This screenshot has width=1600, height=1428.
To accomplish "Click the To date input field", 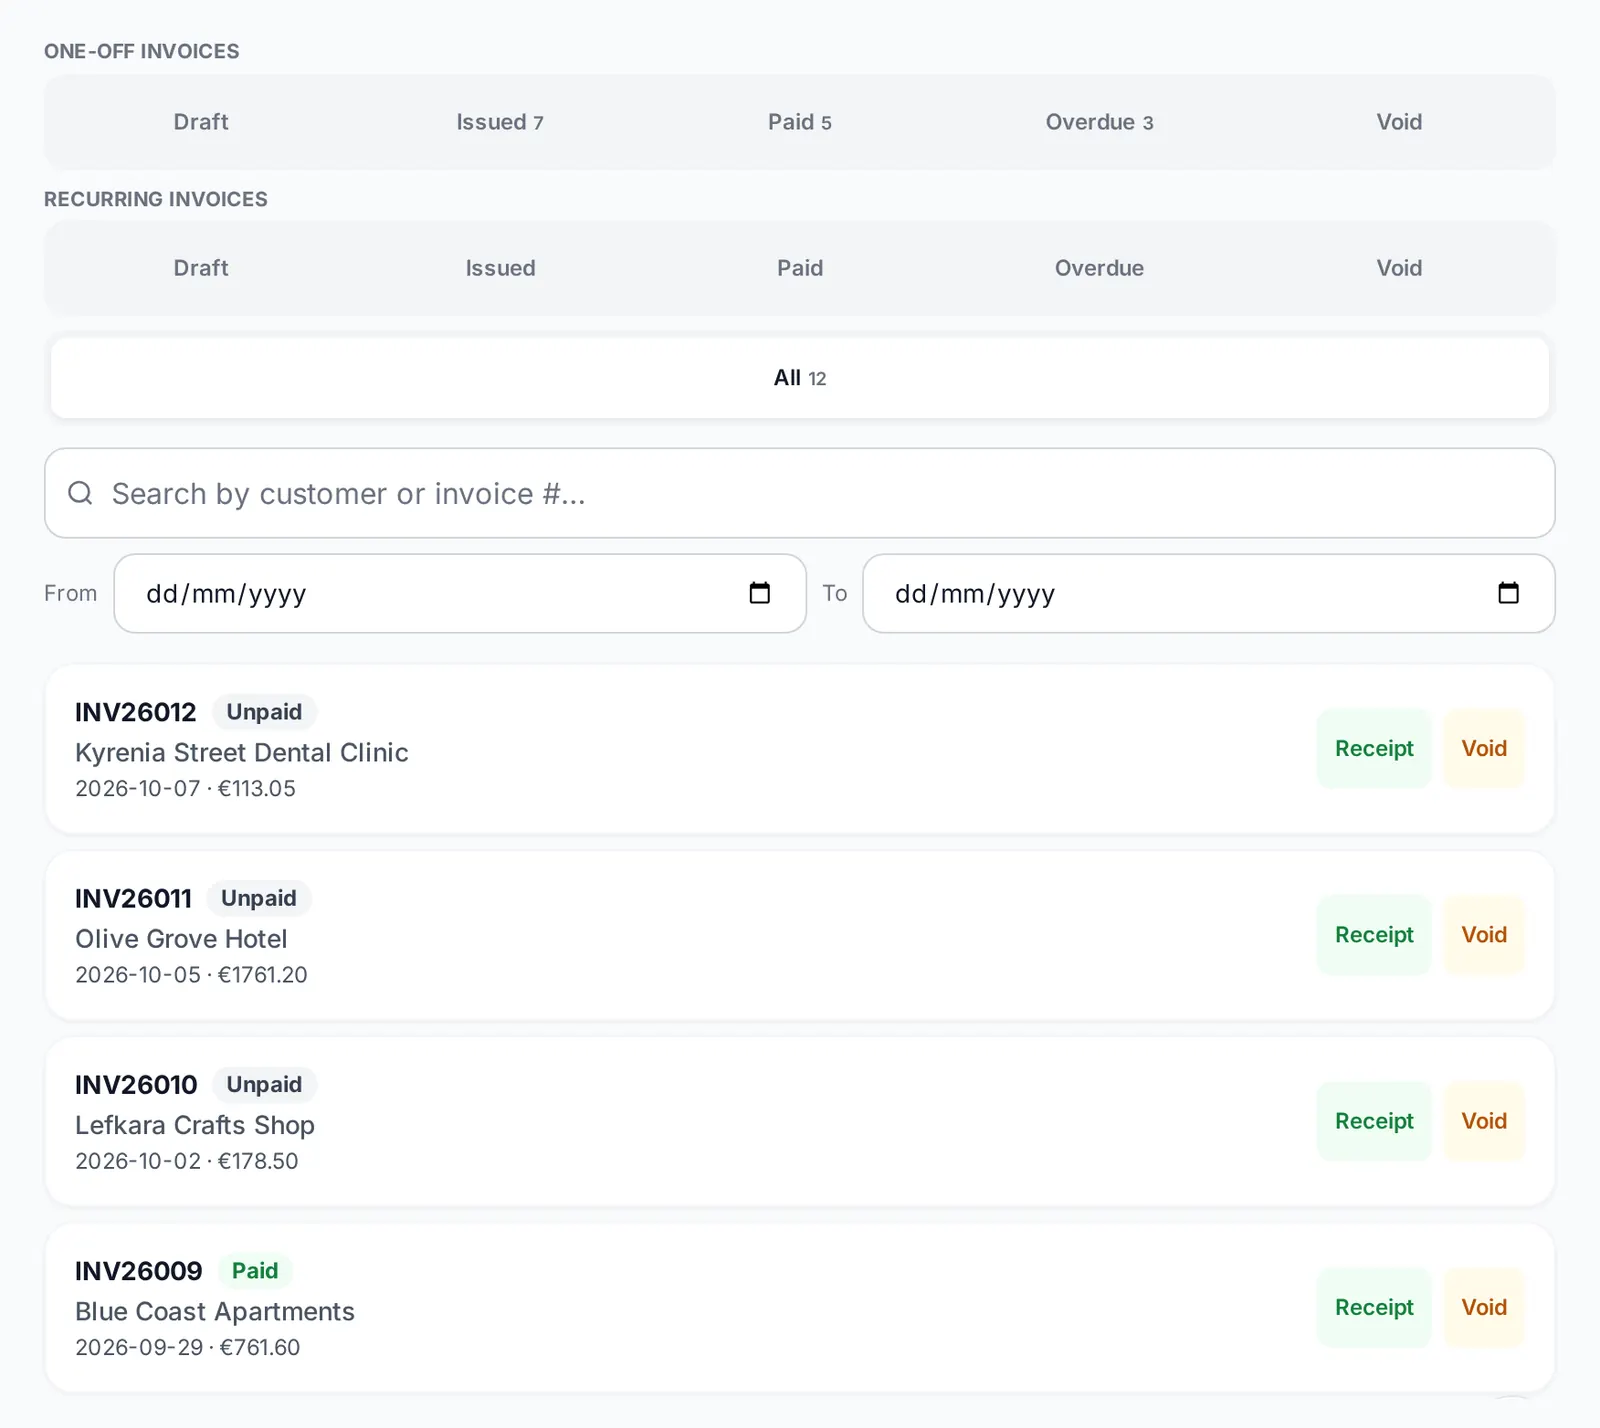I will click(1209, 593).
